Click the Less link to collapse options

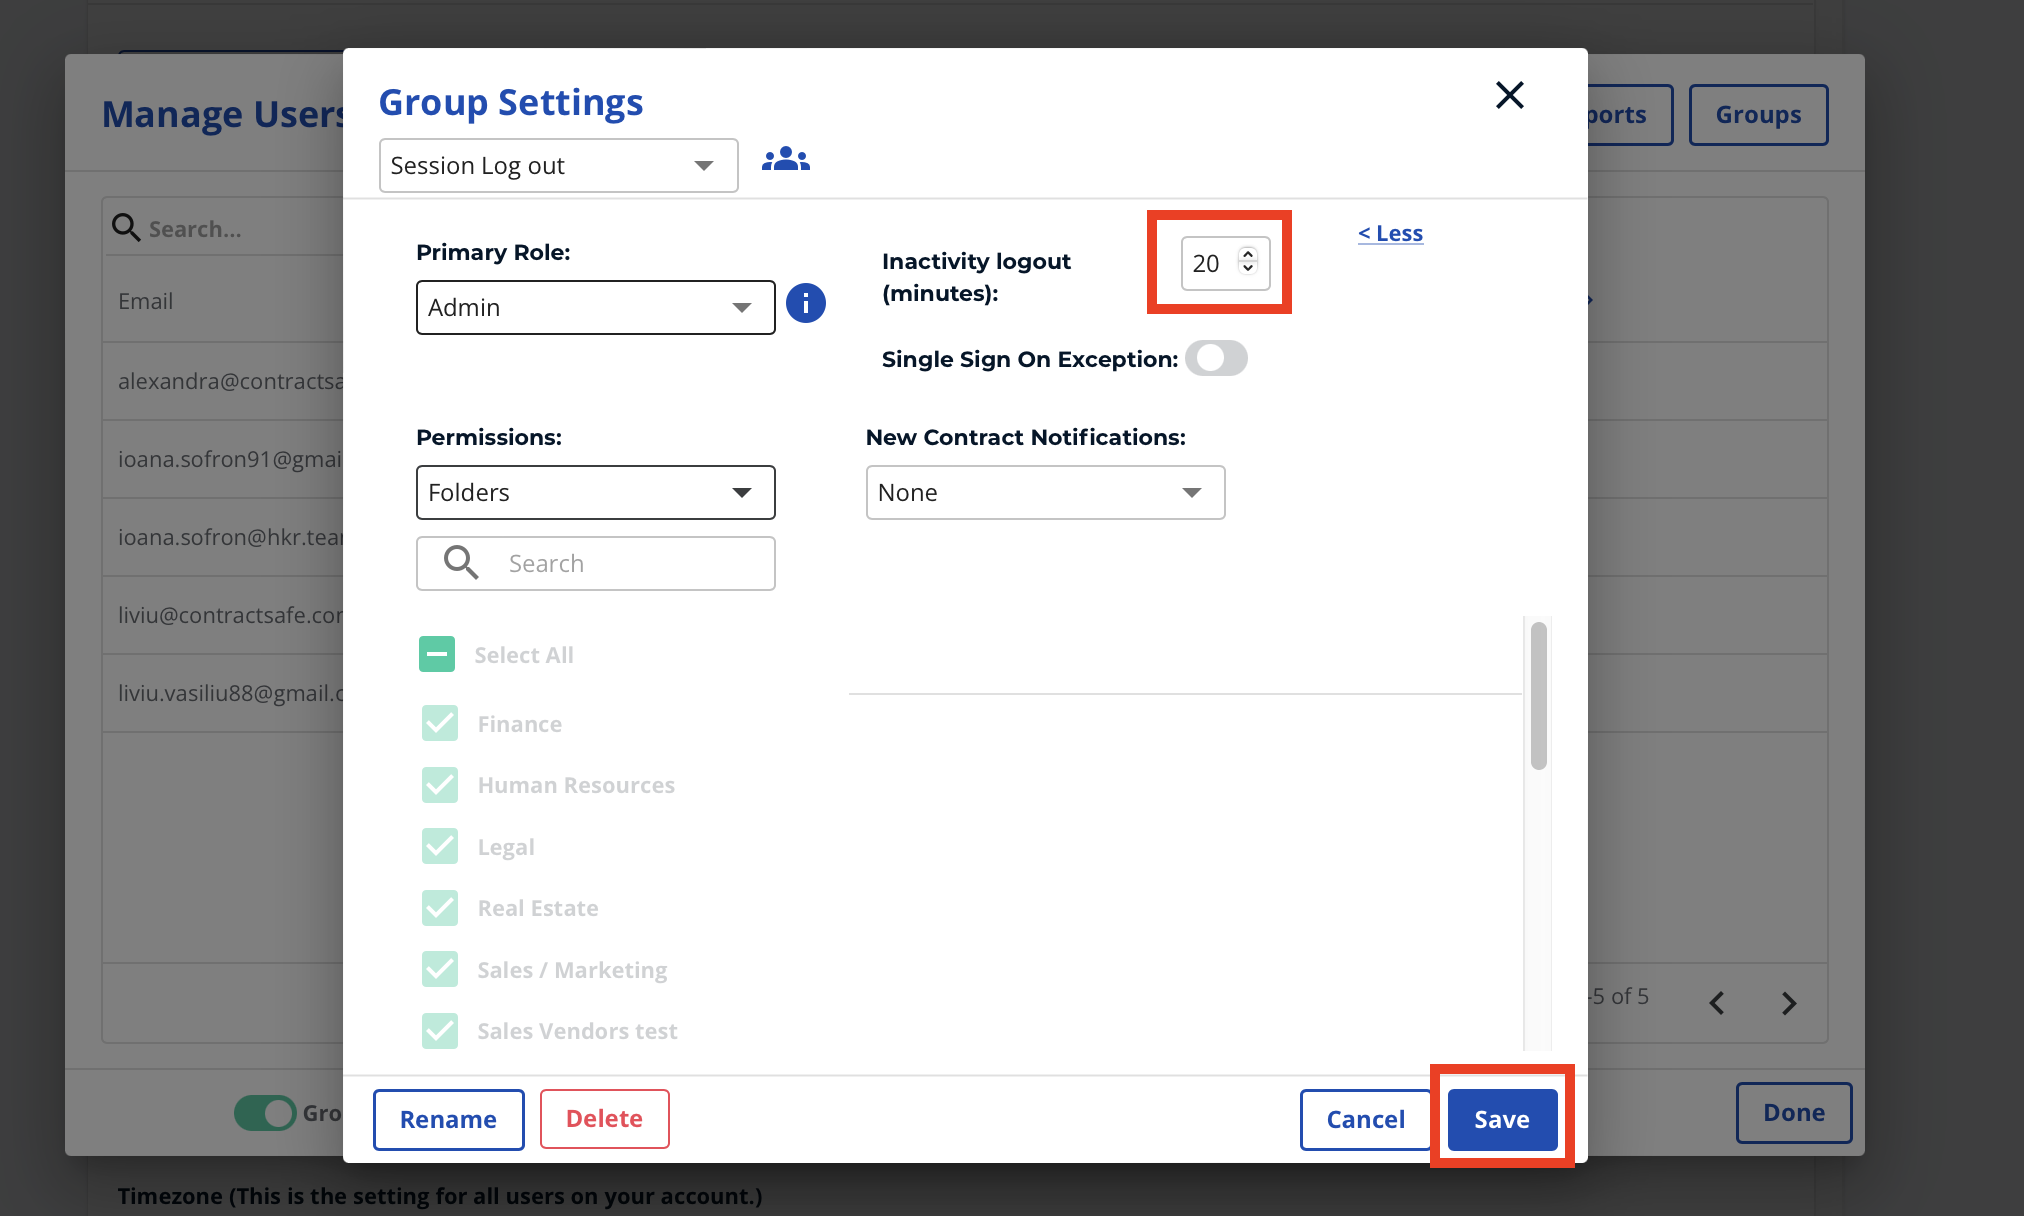[1390, 233]
